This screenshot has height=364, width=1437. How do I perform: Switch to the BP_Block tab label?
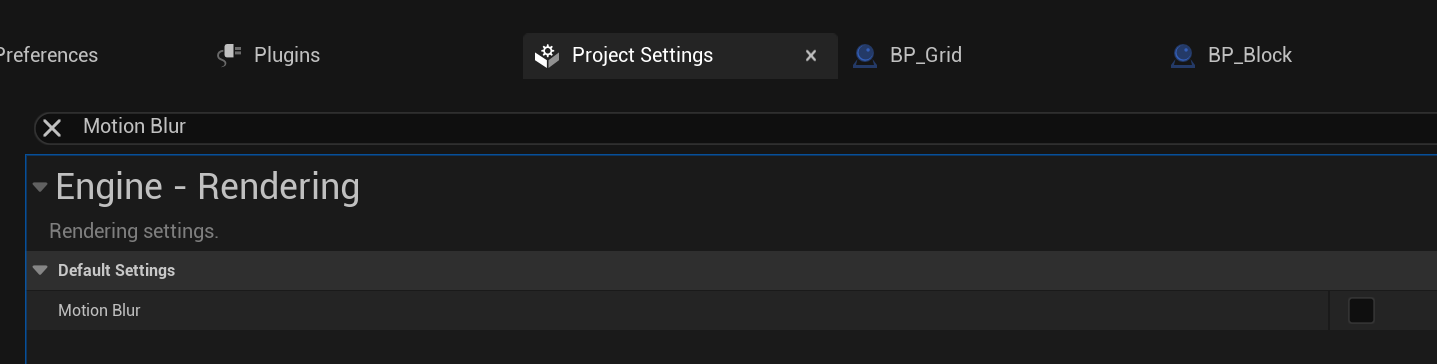pyautogui.click(x=1250, y=55)
